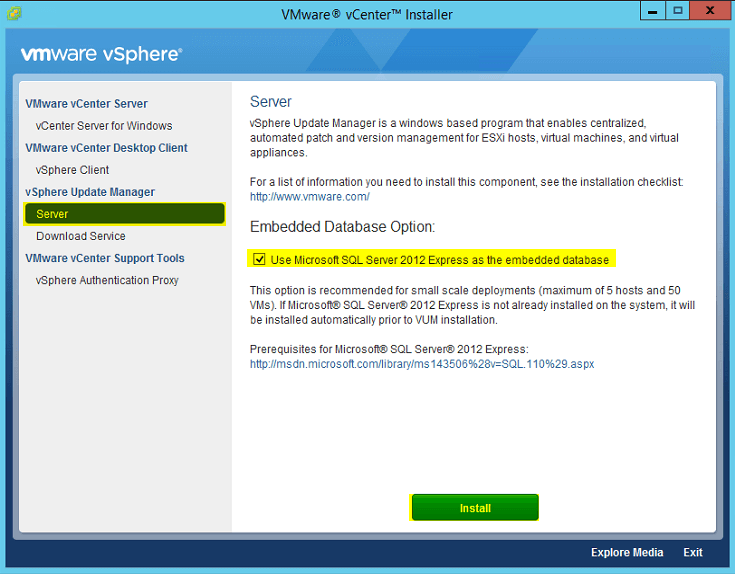Minimize the installer window
Image resolution: width=735 pixels, height=574 pixels.
click(652, 11)
